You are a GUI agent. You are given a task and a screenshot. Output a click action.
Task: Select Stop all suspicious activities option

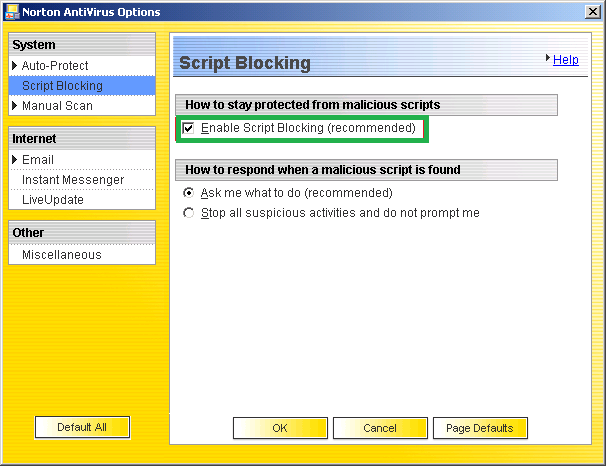[x=188, y=213]
